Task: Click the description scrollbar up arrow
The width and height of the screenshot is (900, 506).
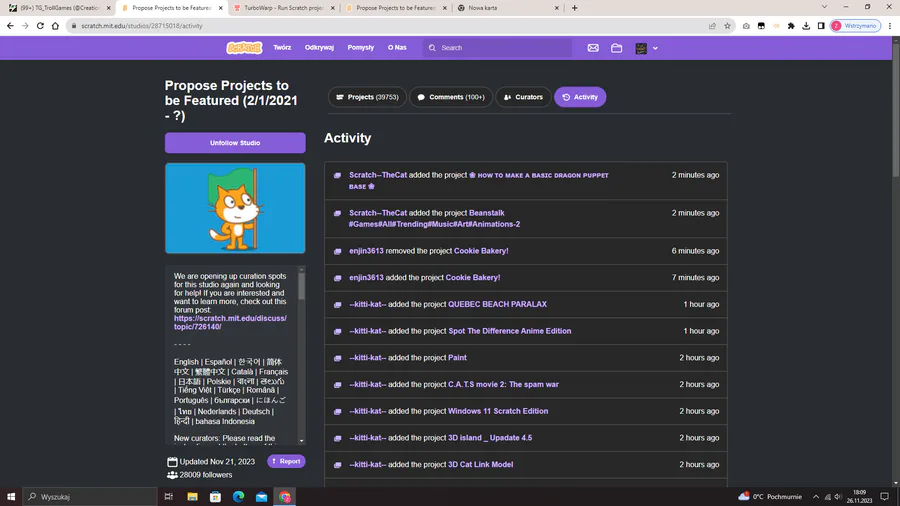Action: 301,269
